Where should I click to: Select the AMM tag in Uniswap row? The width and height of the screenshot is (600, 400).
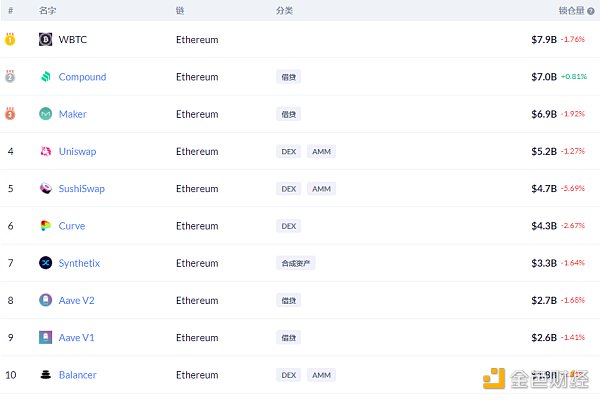tap(321, 152)
